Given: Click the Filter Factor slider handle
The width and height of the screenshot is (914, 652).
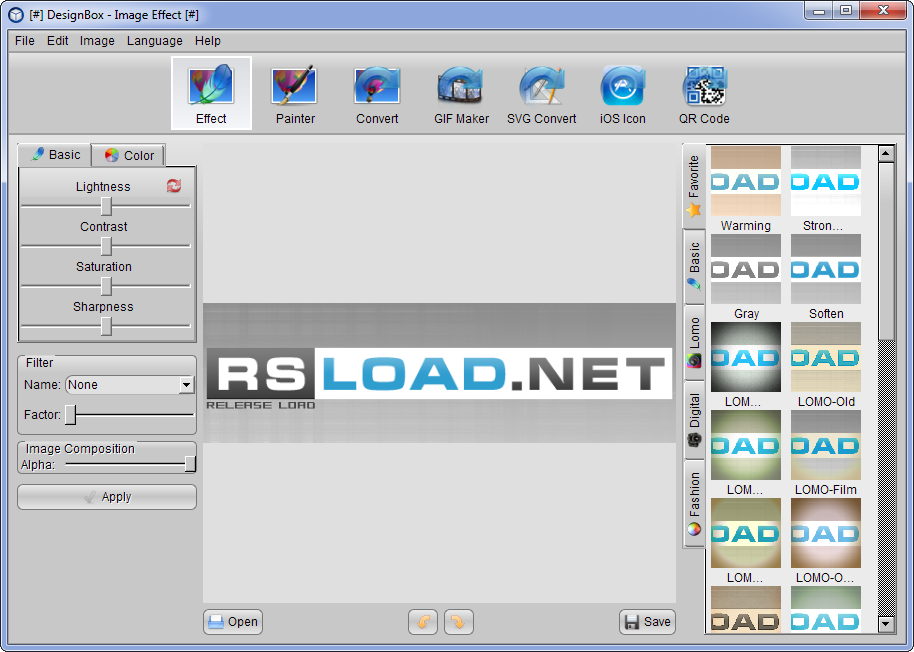Looking at the screenshot, I should tap(71, 415).
